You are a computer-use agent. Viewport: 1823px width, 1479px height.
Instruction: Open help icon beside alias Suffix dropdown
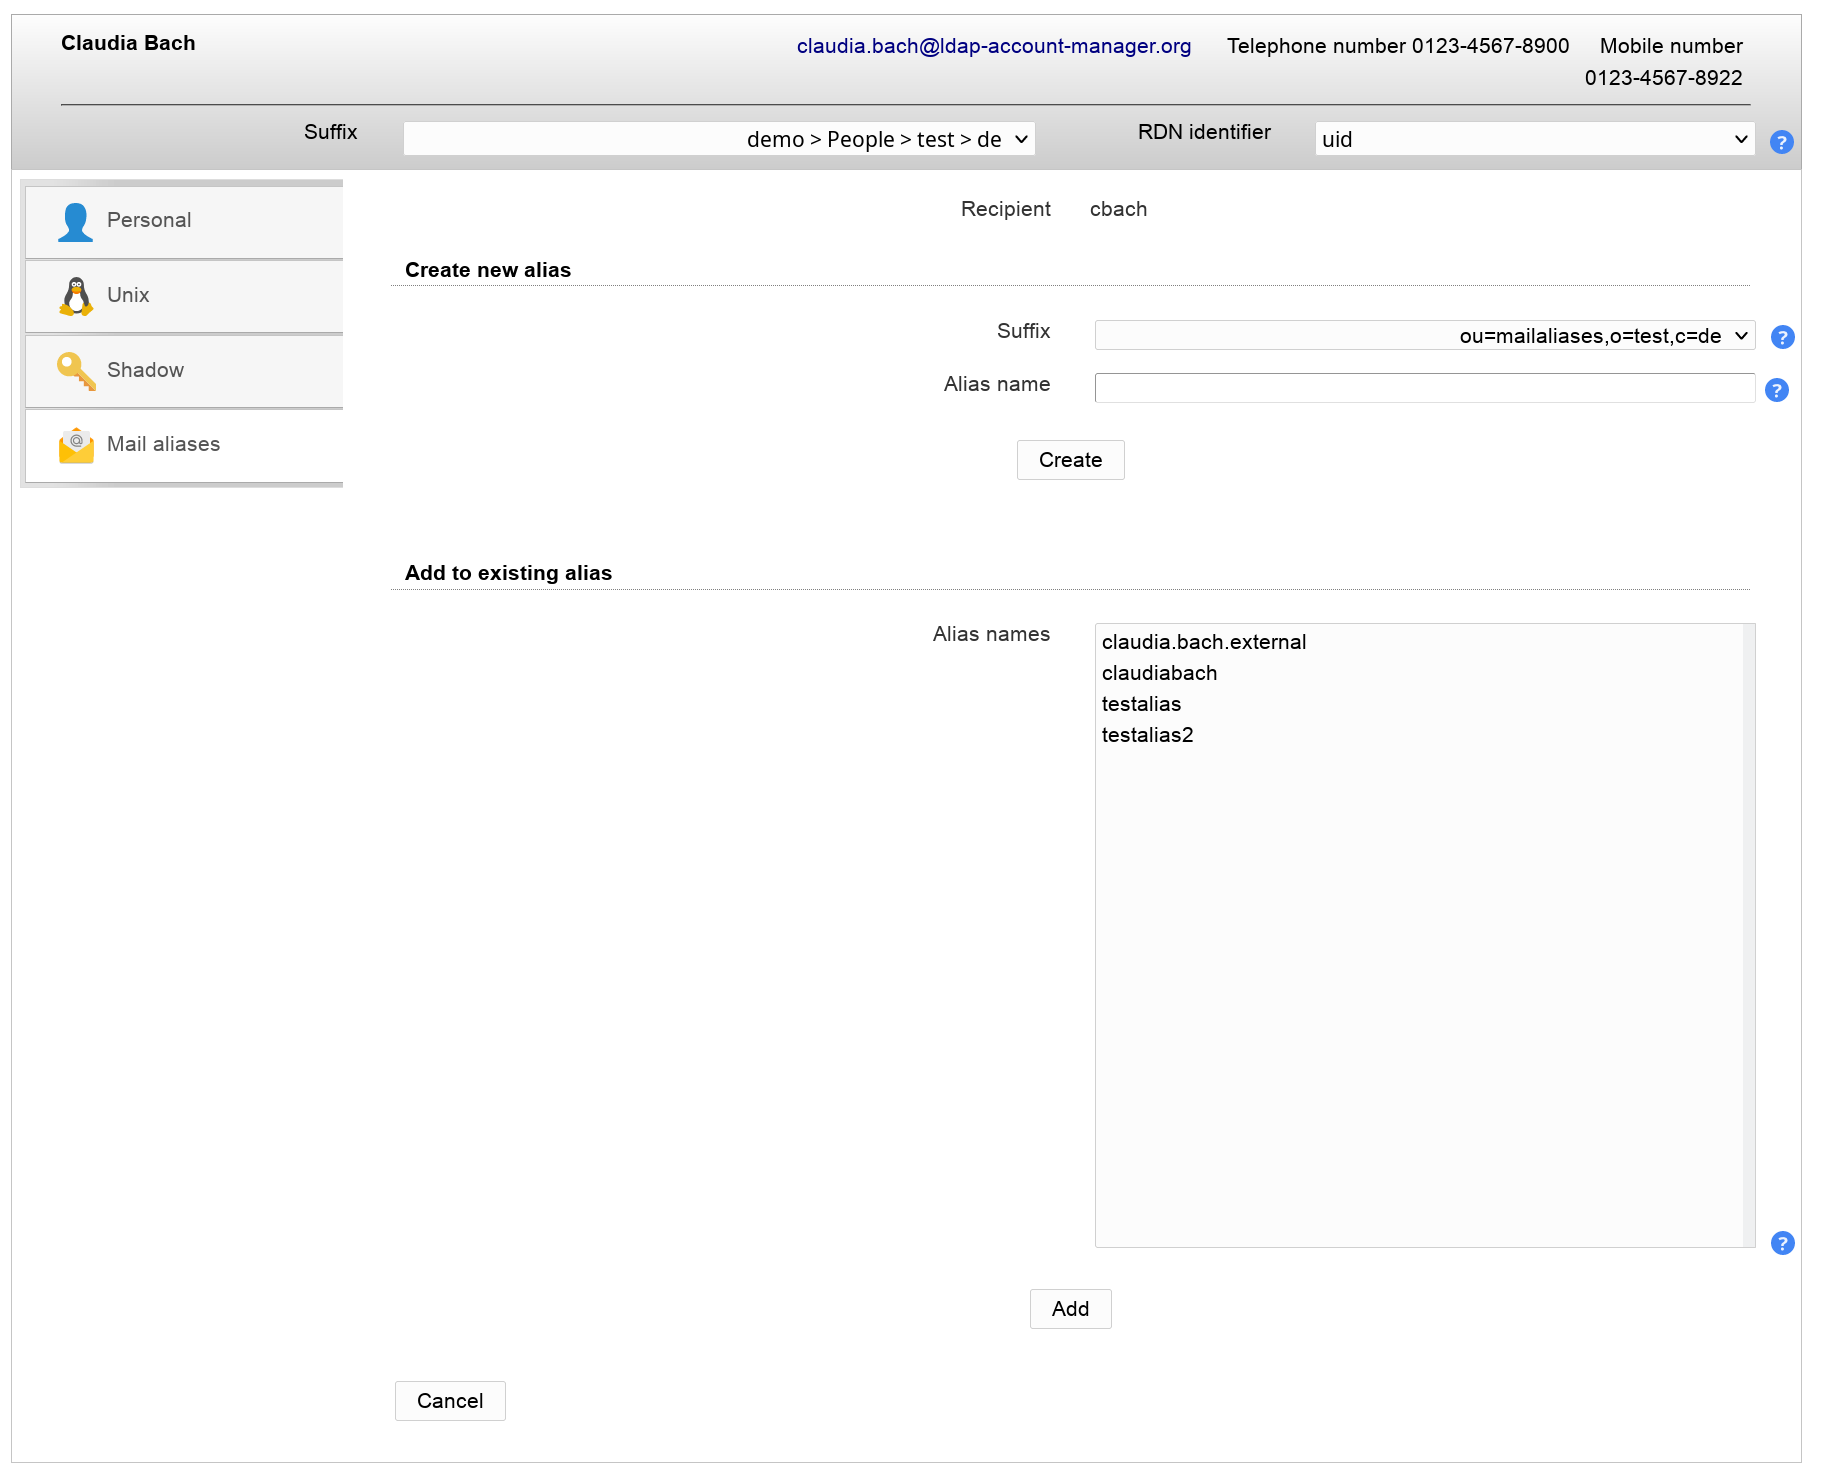pyautogui.click(x=1782, y=337)
